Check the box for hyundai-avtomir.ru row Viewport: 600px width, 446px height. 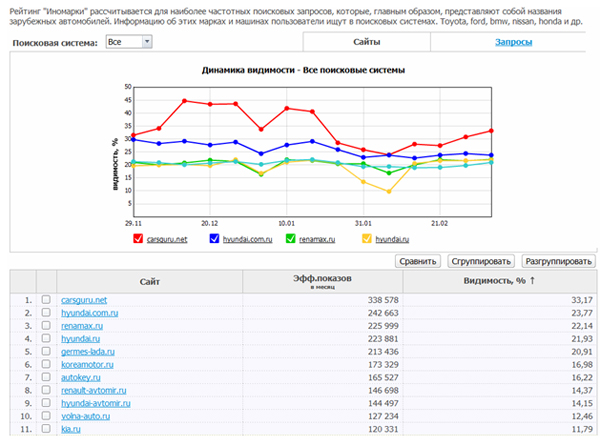tap(46, 403)
